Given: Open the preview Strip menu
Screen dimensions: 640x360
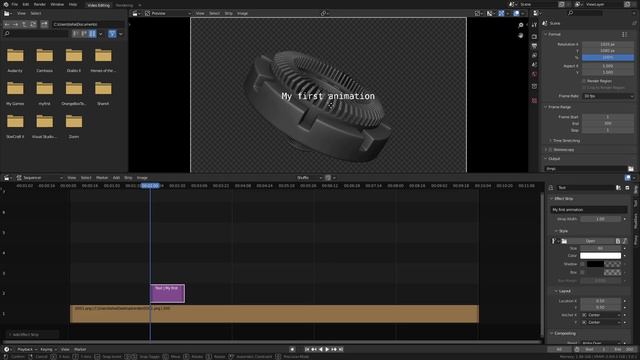Looking at the screenshot, I should (229, 13).
